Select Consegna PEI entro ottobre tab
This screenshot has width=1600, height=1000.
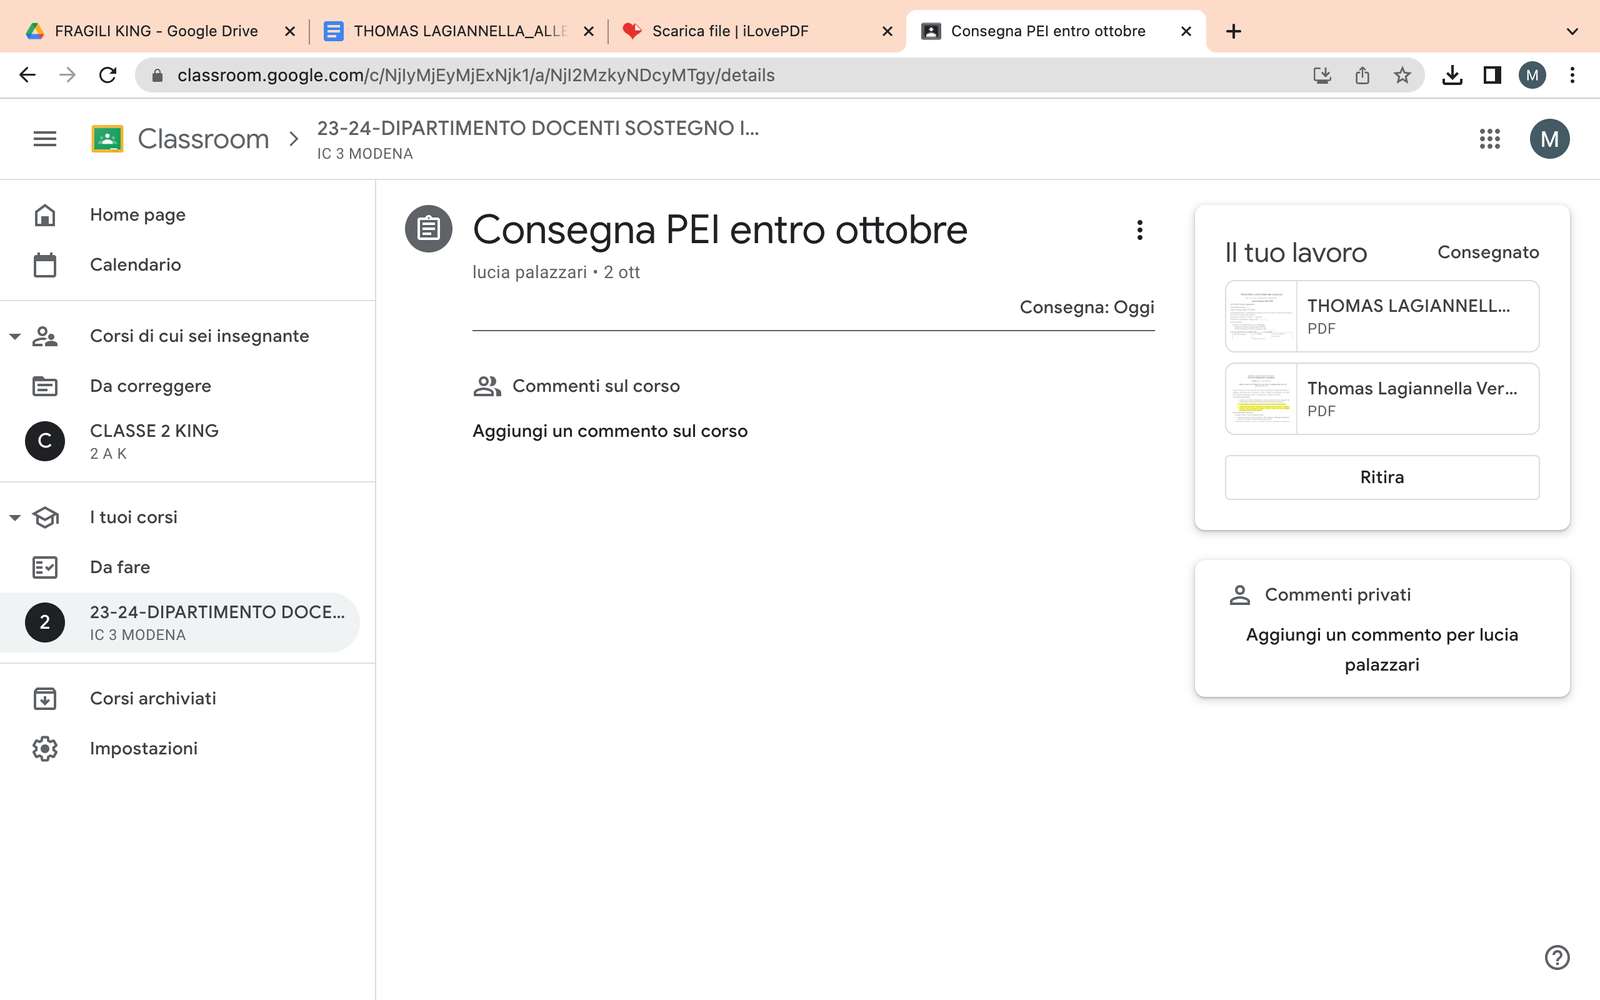click(x=1048, y=31)
